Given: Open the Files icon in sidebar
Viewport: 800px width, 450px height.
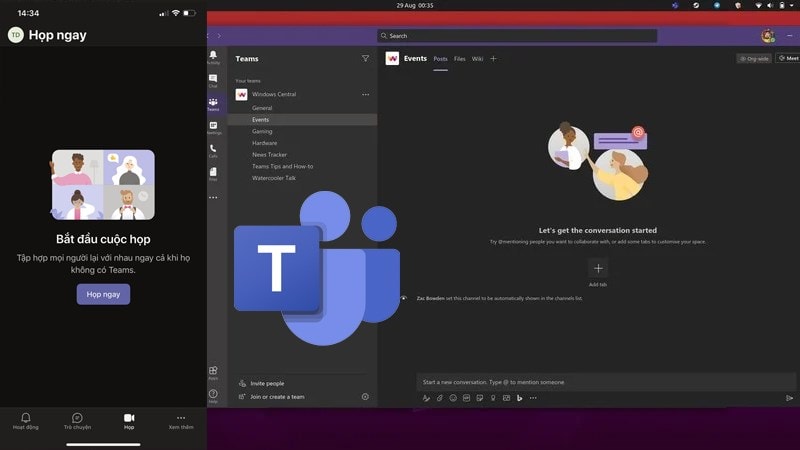Looking at the screenshot, I should click(x=213, y=174).
